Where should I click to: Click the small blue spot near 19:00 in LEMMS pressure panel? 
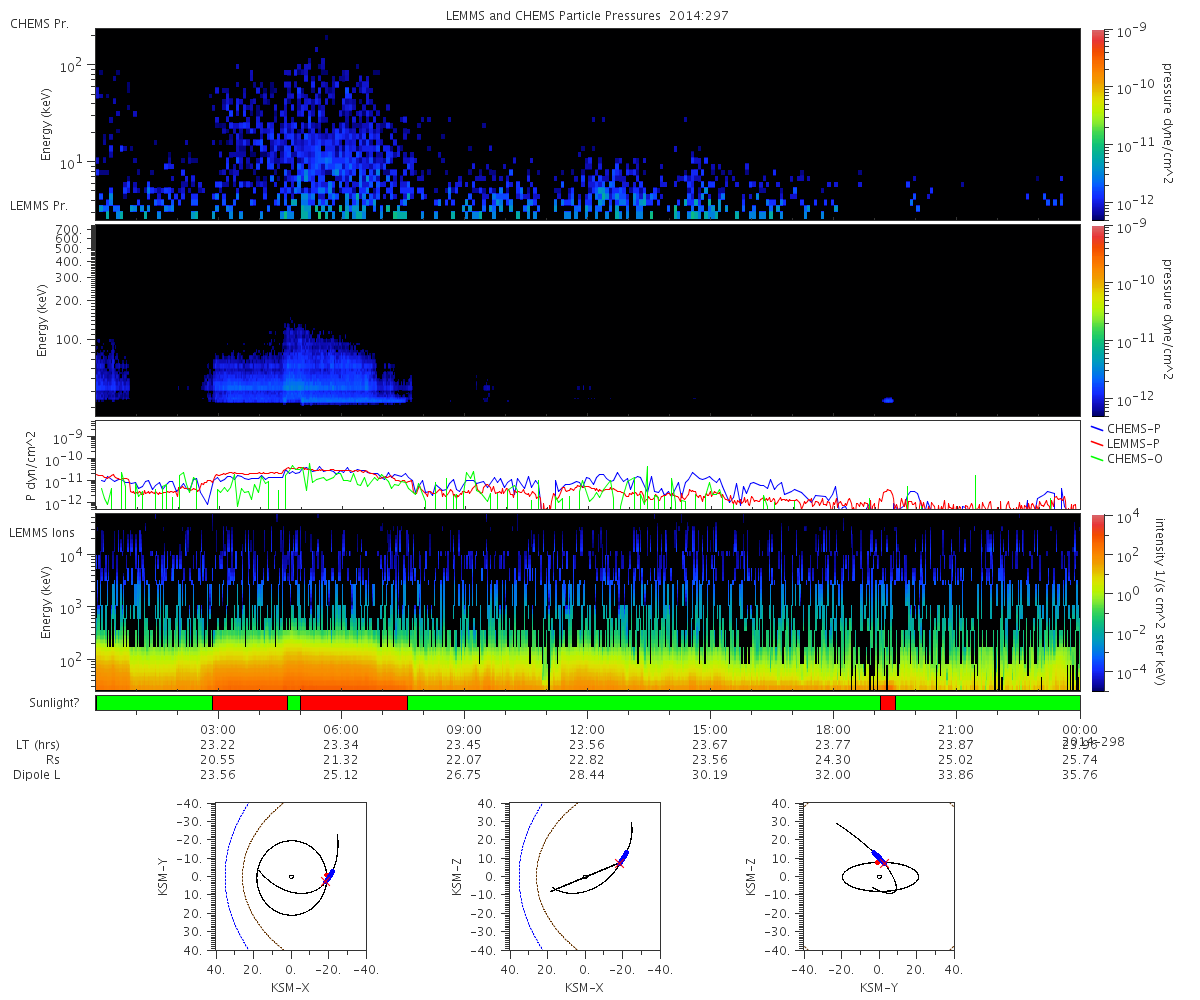pyautogui.click(x=887, y=400)
